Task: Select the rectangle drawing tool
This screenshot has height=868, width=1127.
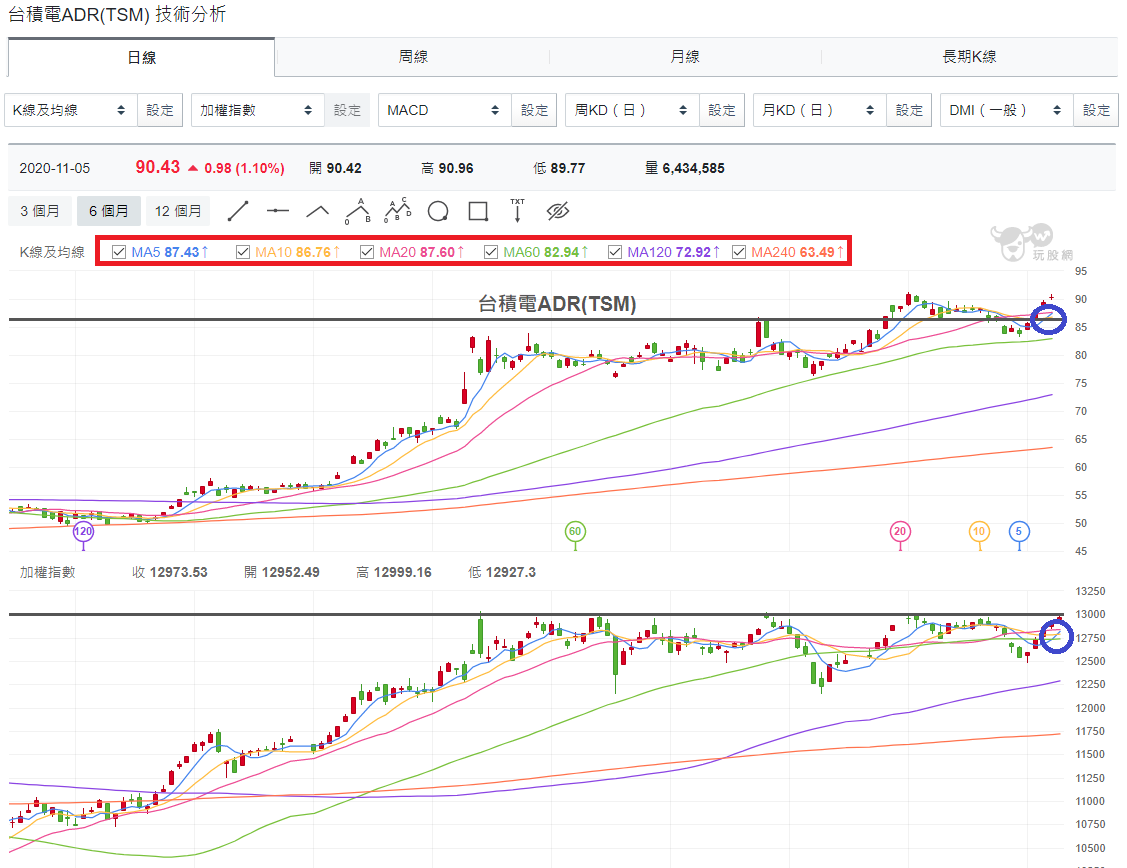Action: (x=478, y=211)
